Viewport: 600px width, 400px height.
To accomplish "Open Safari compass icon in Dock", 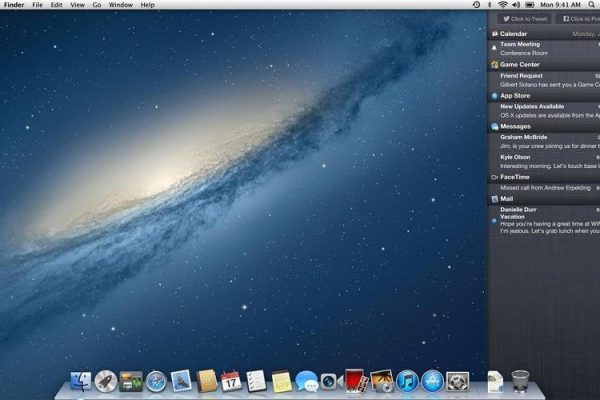I will (x=156, y=380).
